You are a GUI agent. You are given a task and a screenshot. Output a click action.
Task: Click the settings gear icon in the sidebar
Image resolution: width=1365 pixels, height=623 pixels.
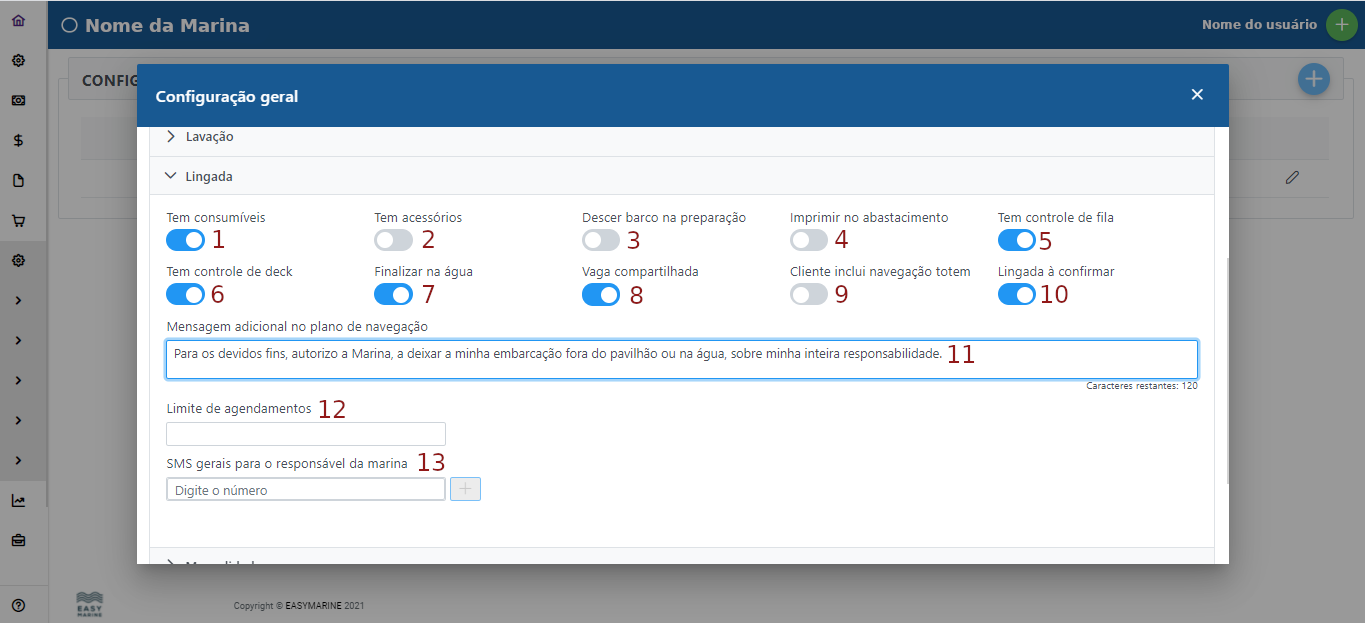pos(17,60)
